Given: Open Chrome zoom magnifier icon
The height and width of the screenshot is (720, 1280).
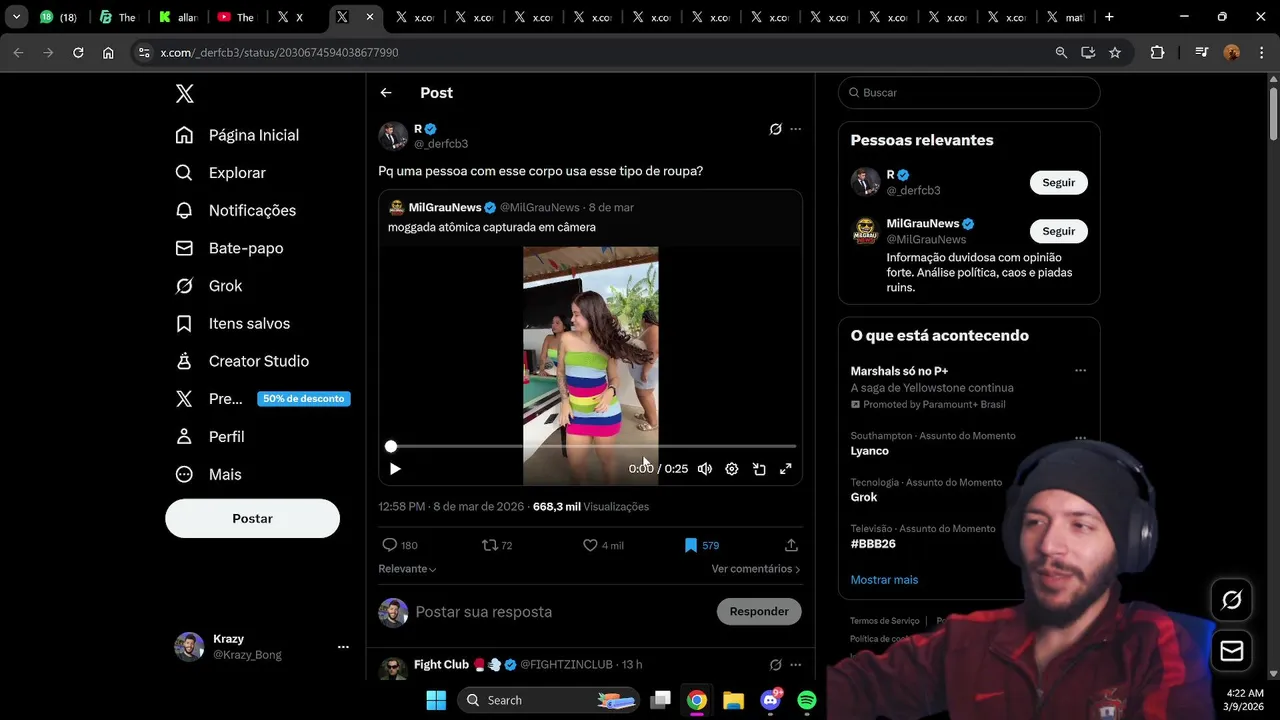Looking at the screenshot, I should pyautogui.click(x=1061, y=52).
